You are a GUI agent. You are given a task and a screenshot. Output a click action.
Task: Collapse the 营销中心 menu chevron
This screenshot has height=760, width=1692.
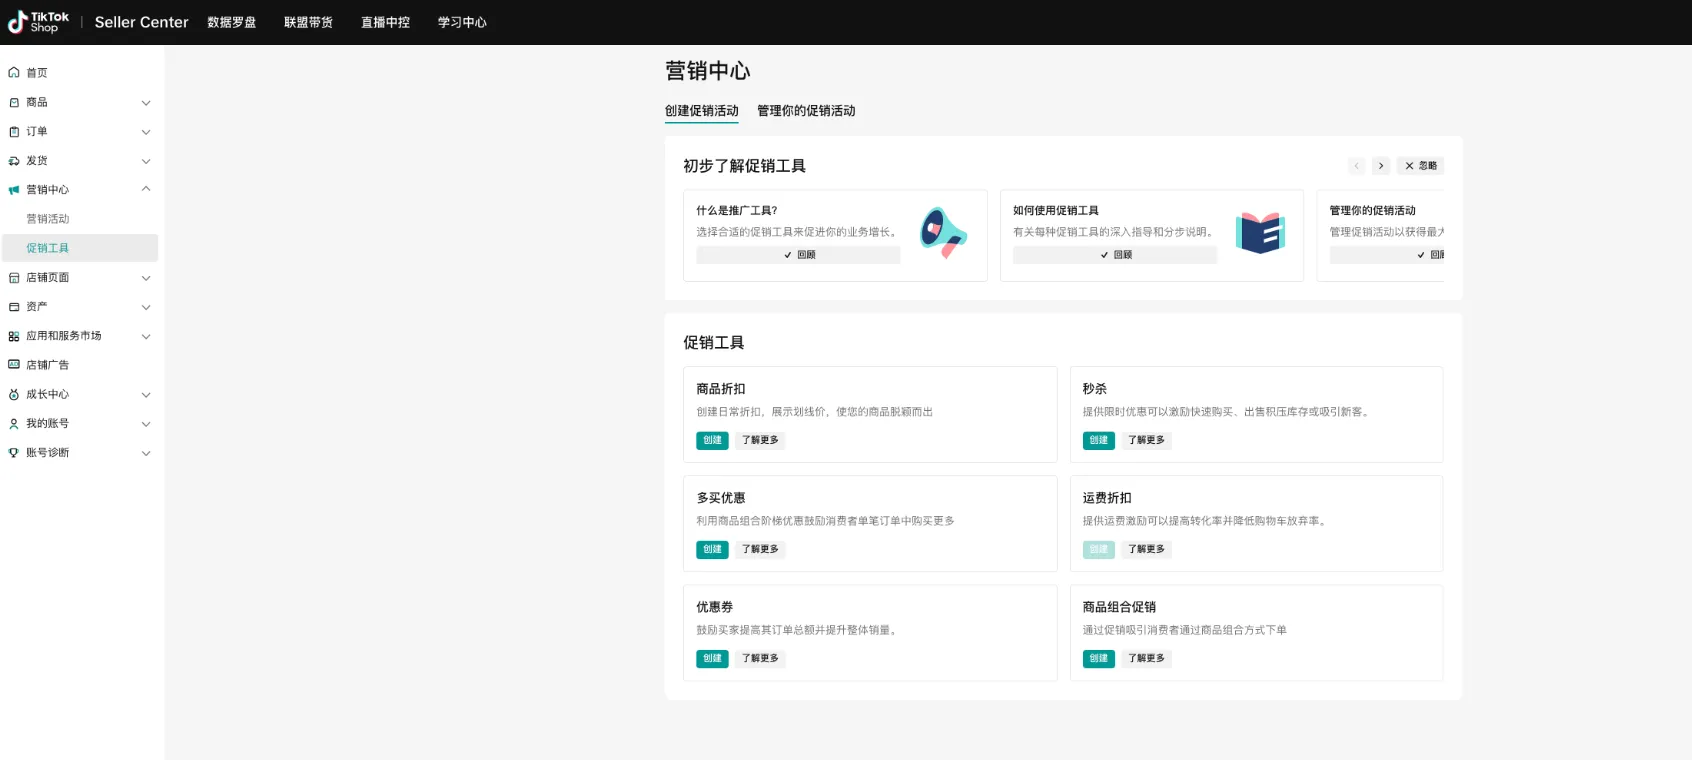146,189
